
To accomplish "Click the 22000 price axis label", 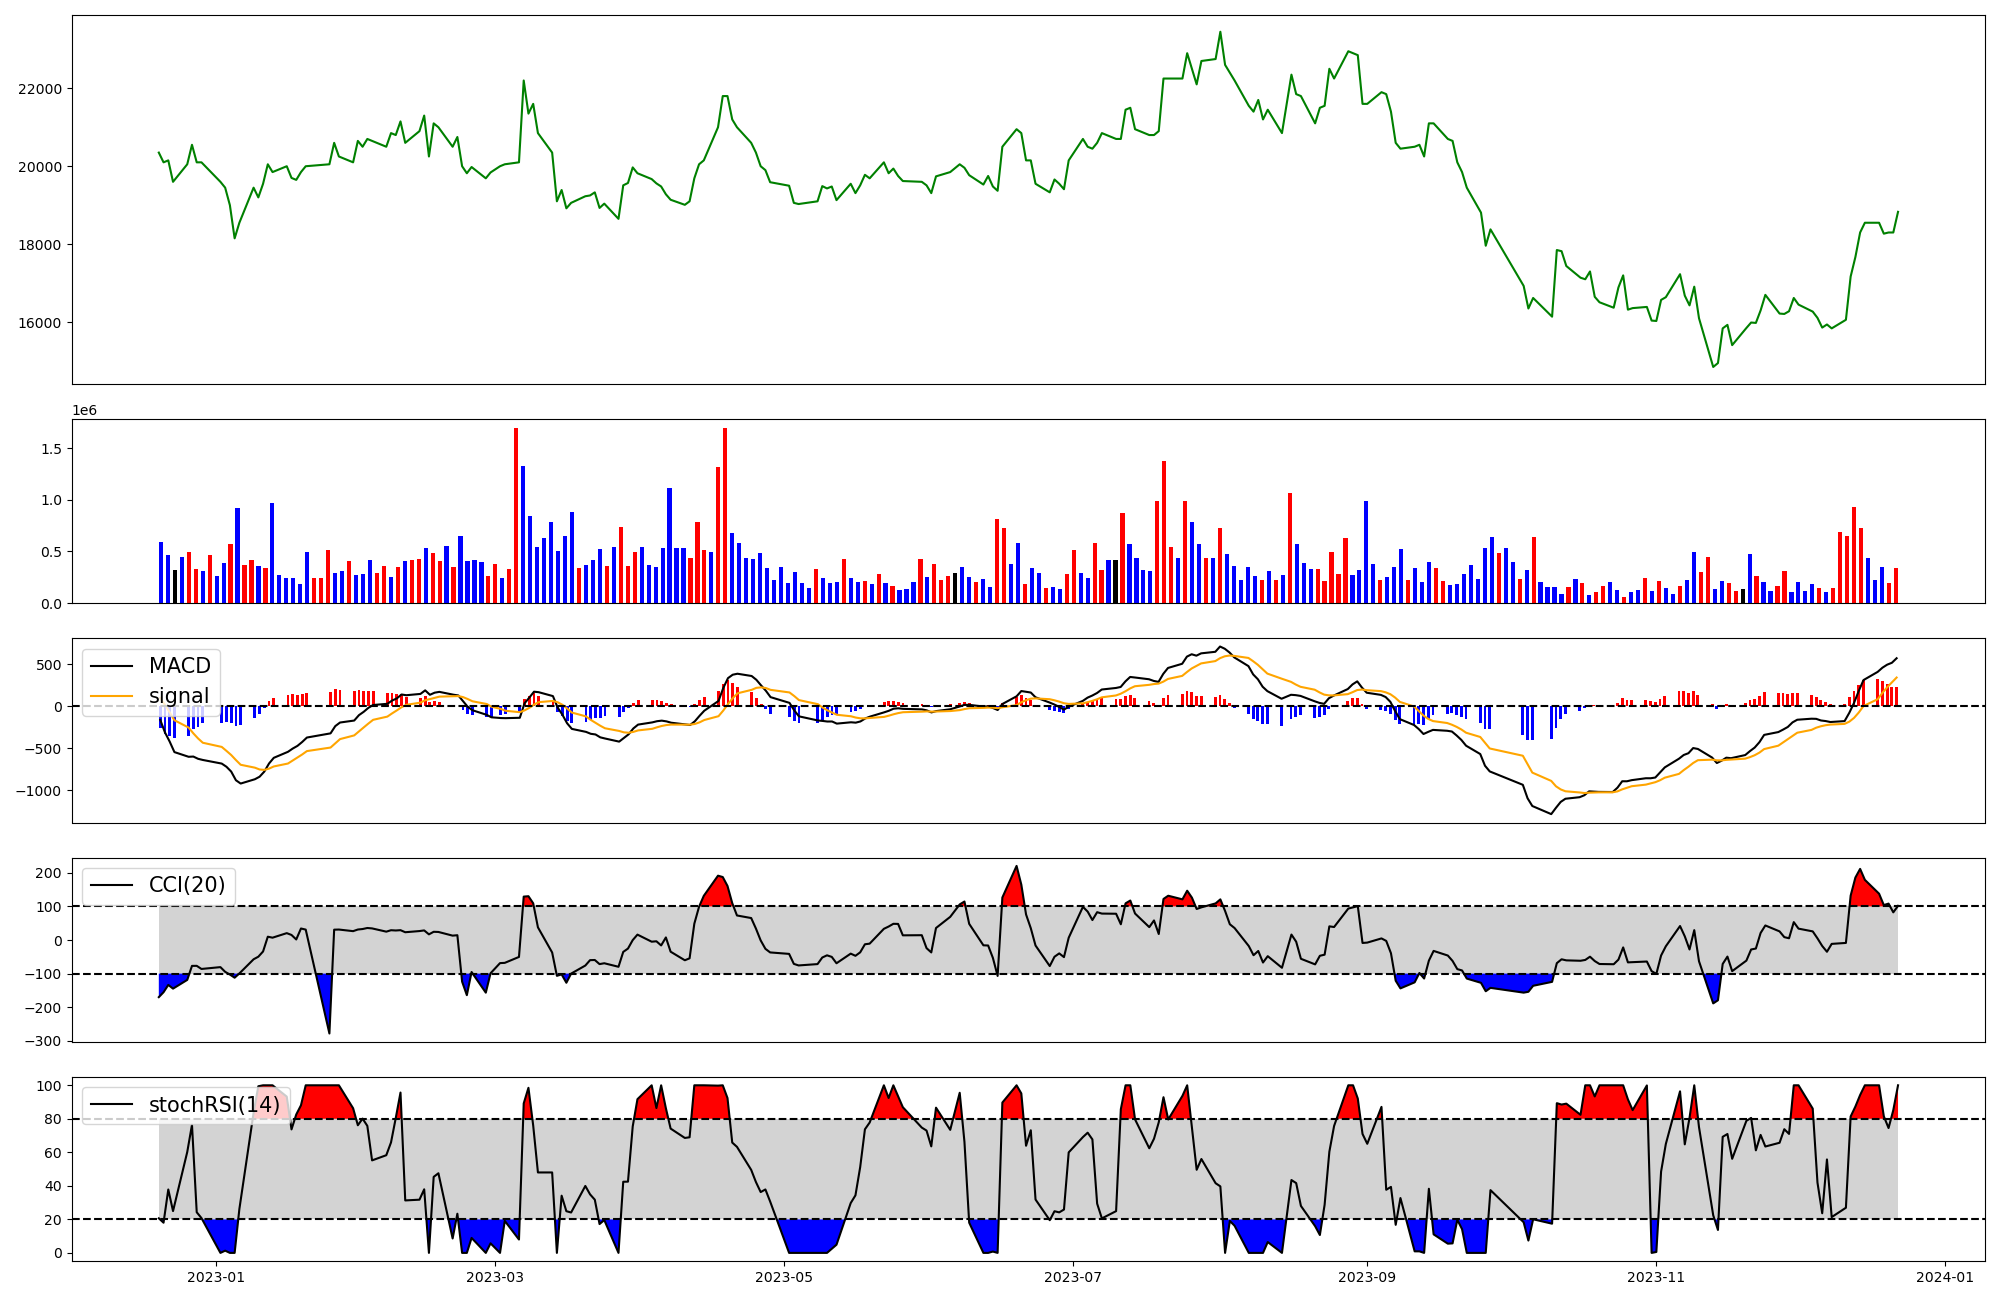I will [40, 89].
